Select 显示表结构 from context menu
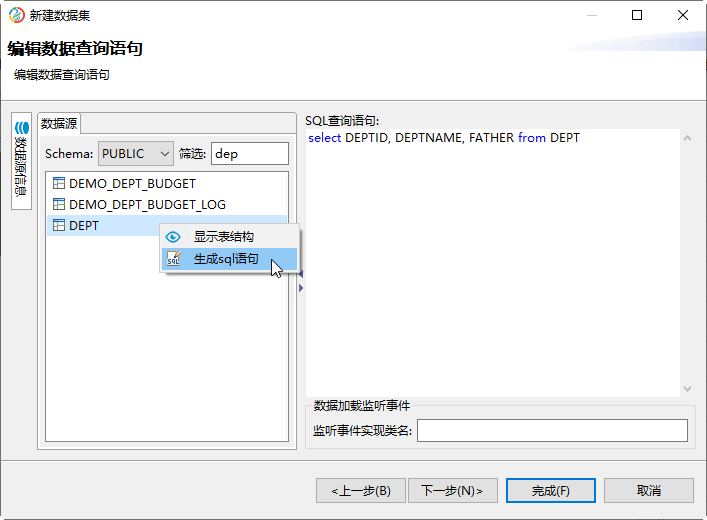The height and width of the screenshot is (520, 707). tap(224, 237)
